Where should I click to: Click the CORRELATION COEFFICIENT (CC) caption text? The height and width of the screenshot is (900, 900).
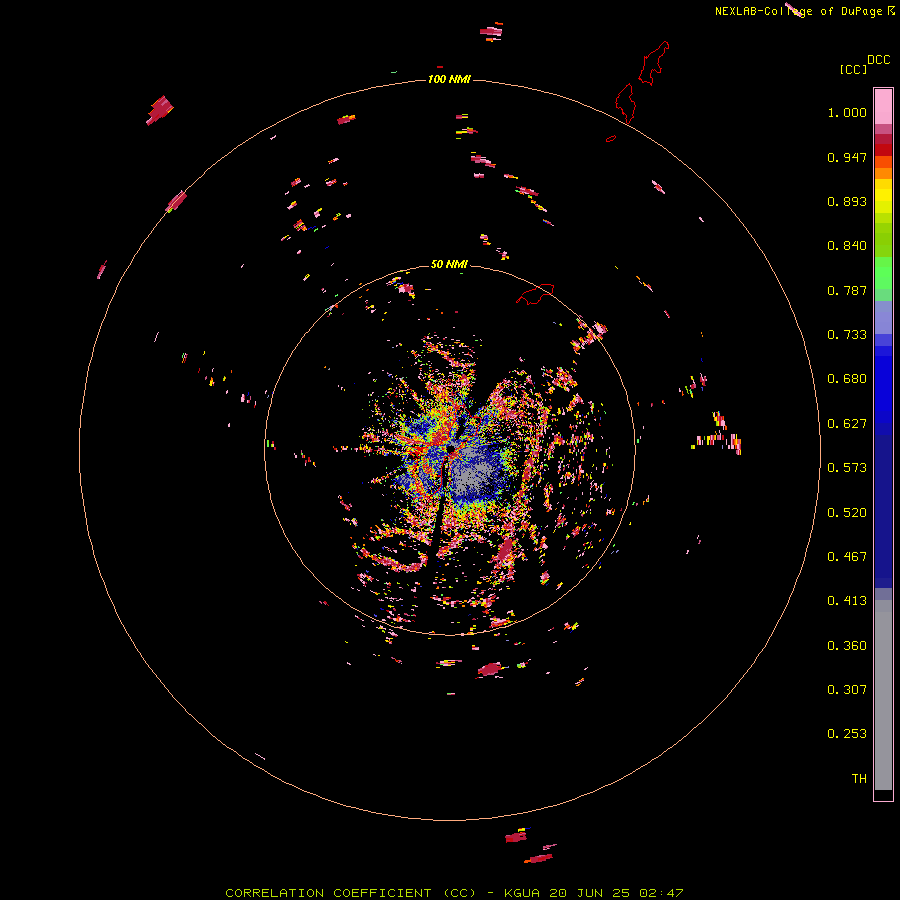pos(350,893)
